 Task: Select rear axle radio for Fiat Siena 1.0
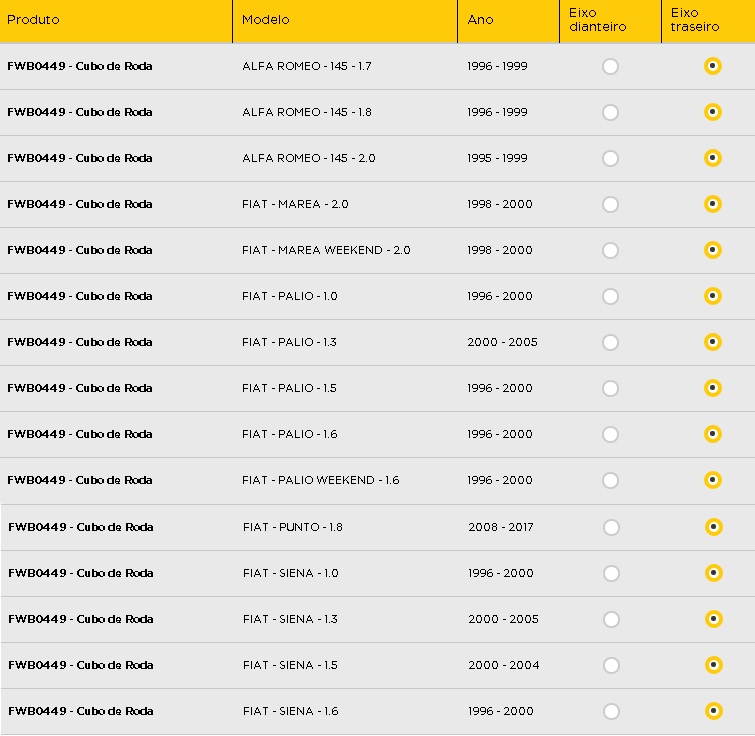(x=714, y=573)
